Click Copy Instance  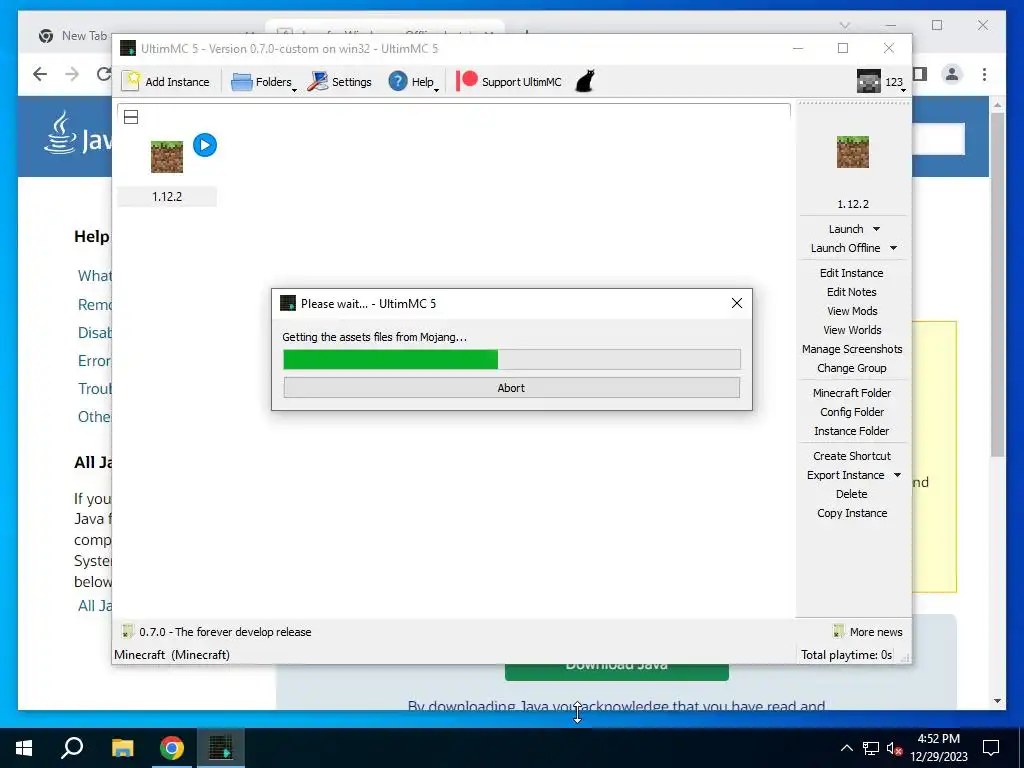852,513
